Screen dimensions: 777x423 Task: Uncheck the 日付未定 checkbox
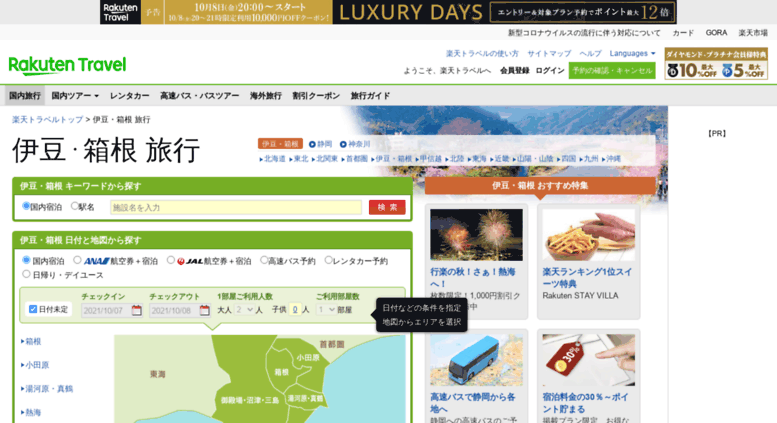(x=33, y=309)
